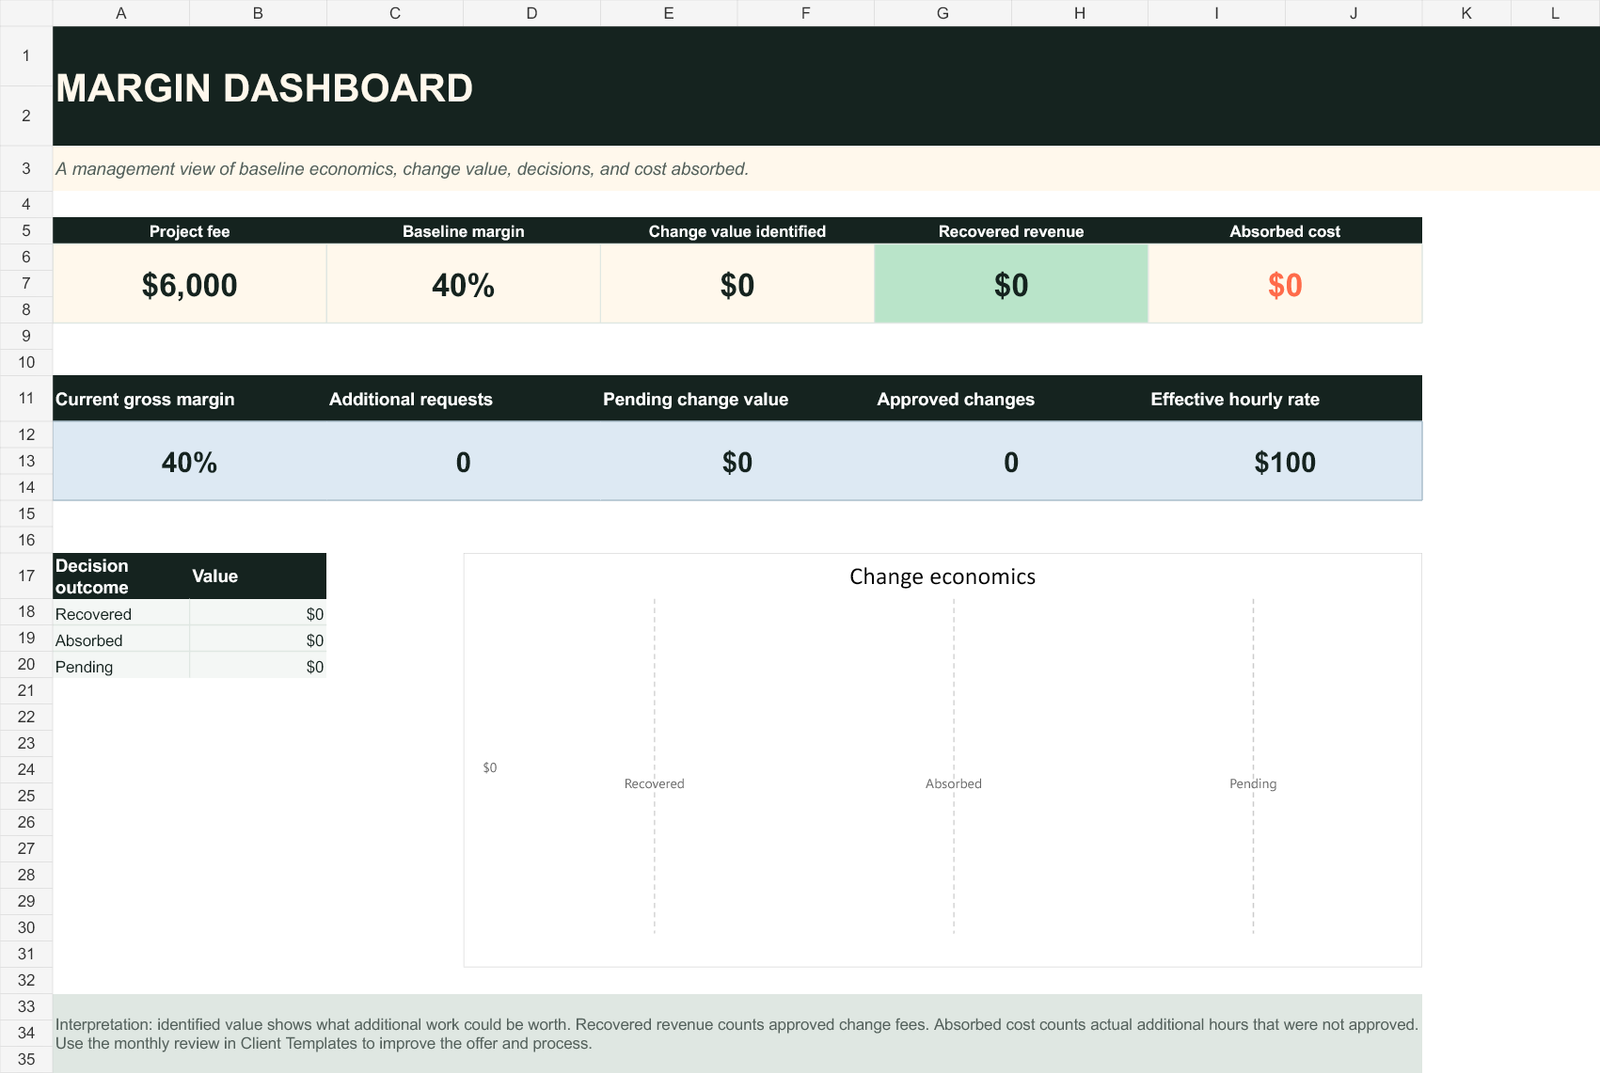This screenshot has width=1600, height=1073.
Task: Click the 40% current gross margin value
Action: point(189,462)
